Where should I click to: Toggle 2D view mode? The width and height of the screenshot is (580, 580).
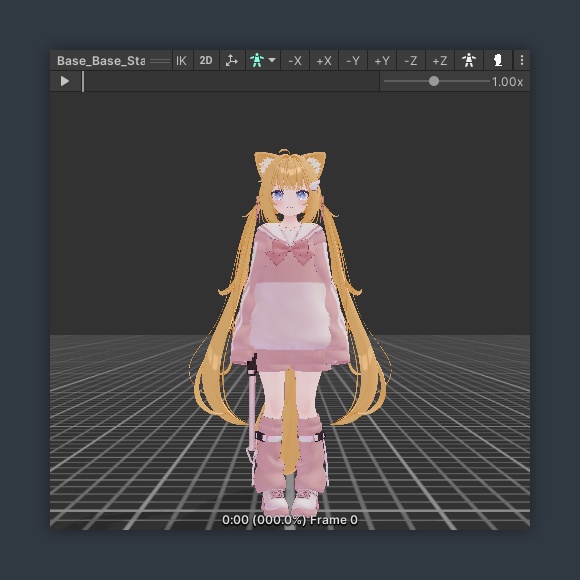(x=206, y=61)
